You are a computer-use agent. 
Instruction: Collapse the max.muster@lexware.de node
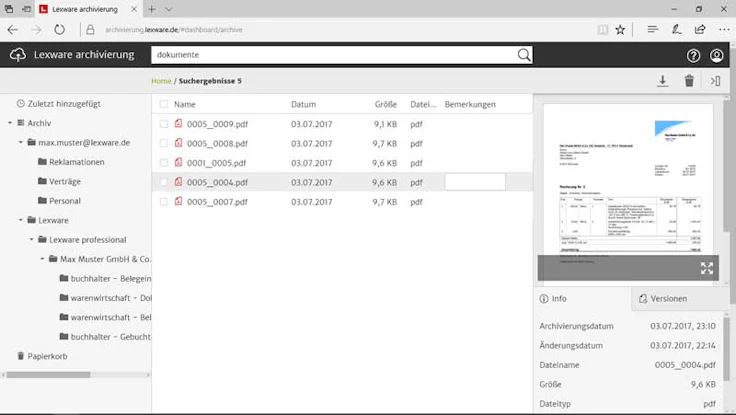(x=20, y=142)
